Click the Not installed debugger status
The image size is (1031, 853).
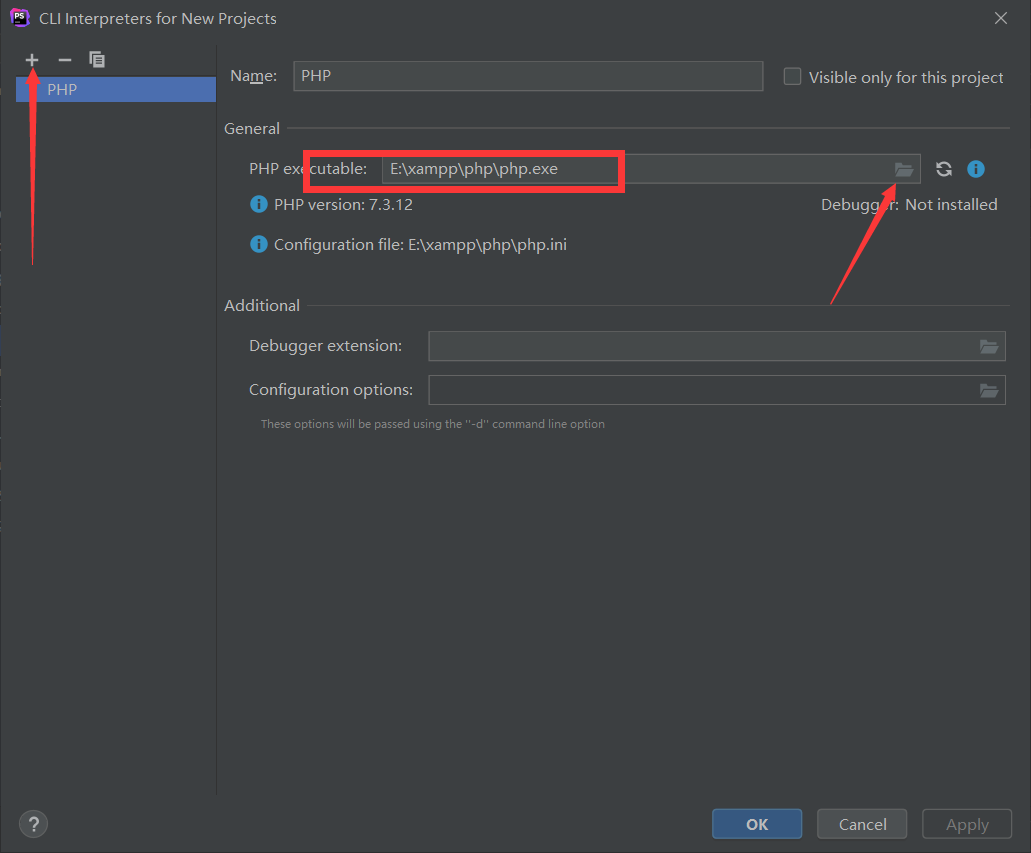[x=951, y=205]
